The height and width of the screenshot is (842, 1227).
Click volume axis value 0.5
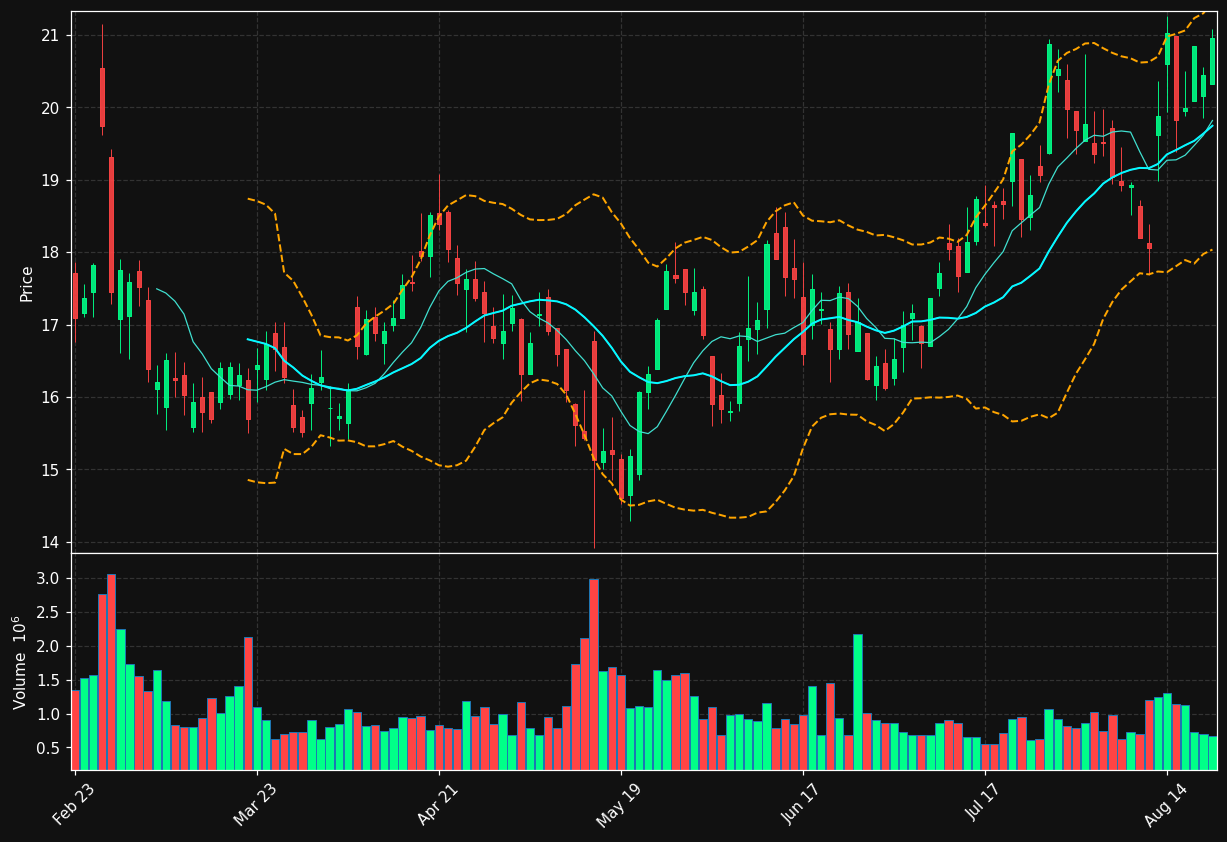coord(49,749)
